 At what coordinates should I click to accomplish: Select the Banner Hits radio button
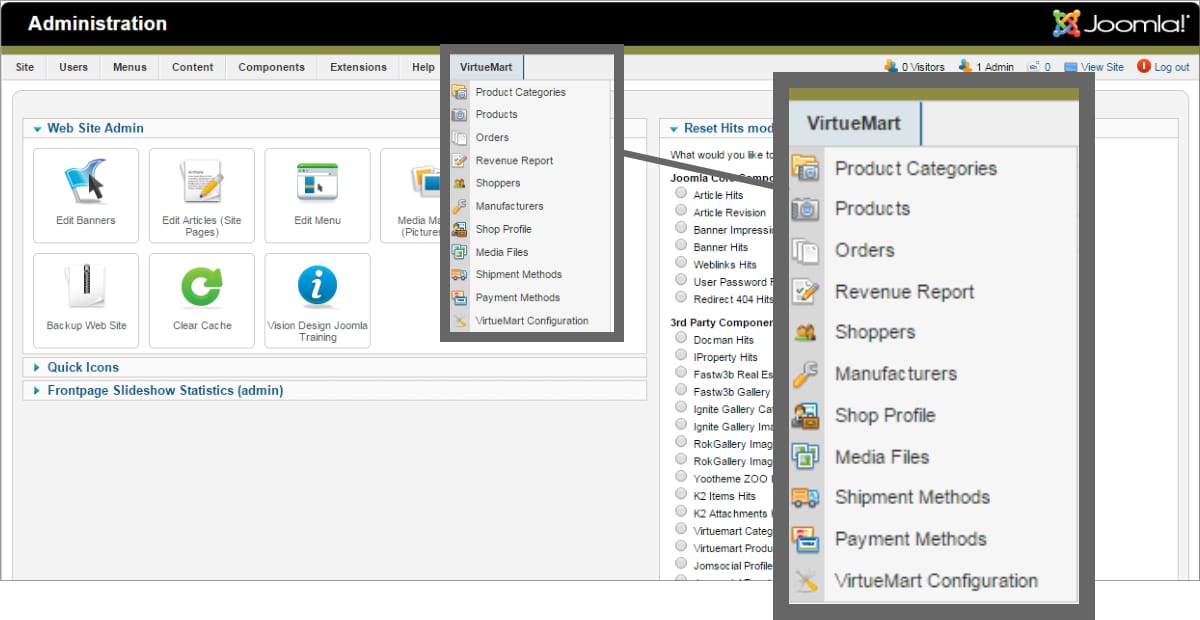tap(681, 246)
